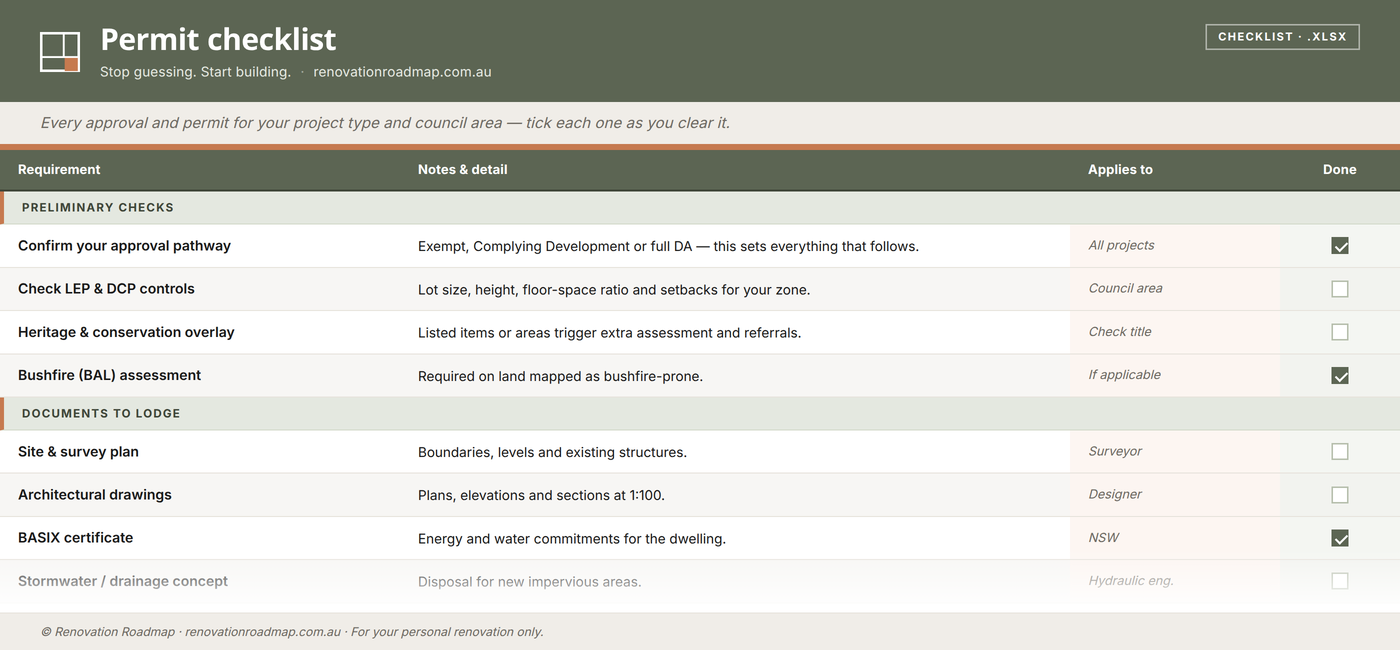This screenshot has height=650, width=1400.
Task: Click note 'Disposal for new impervious areas.'
Action: pyautogui.click(x=529, y=582)
